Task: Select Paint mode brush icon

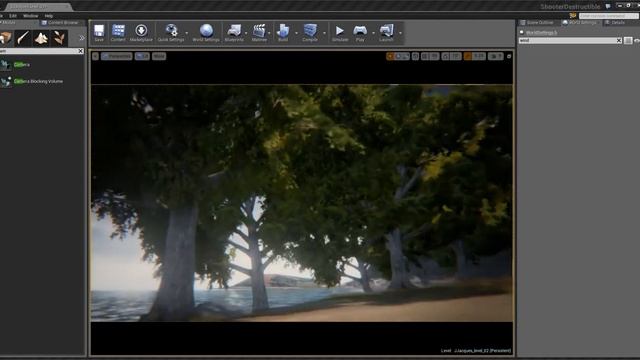Action: 23,38
